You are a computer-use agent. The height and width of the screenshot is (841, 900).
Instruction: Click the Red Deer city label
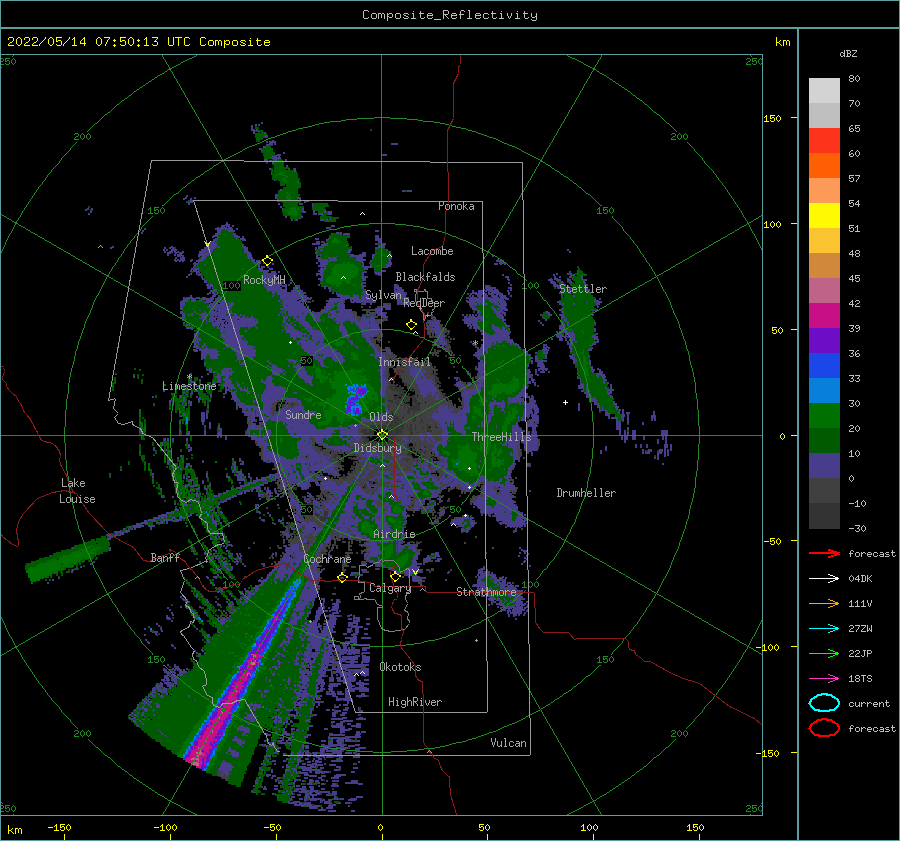point(424,303)
